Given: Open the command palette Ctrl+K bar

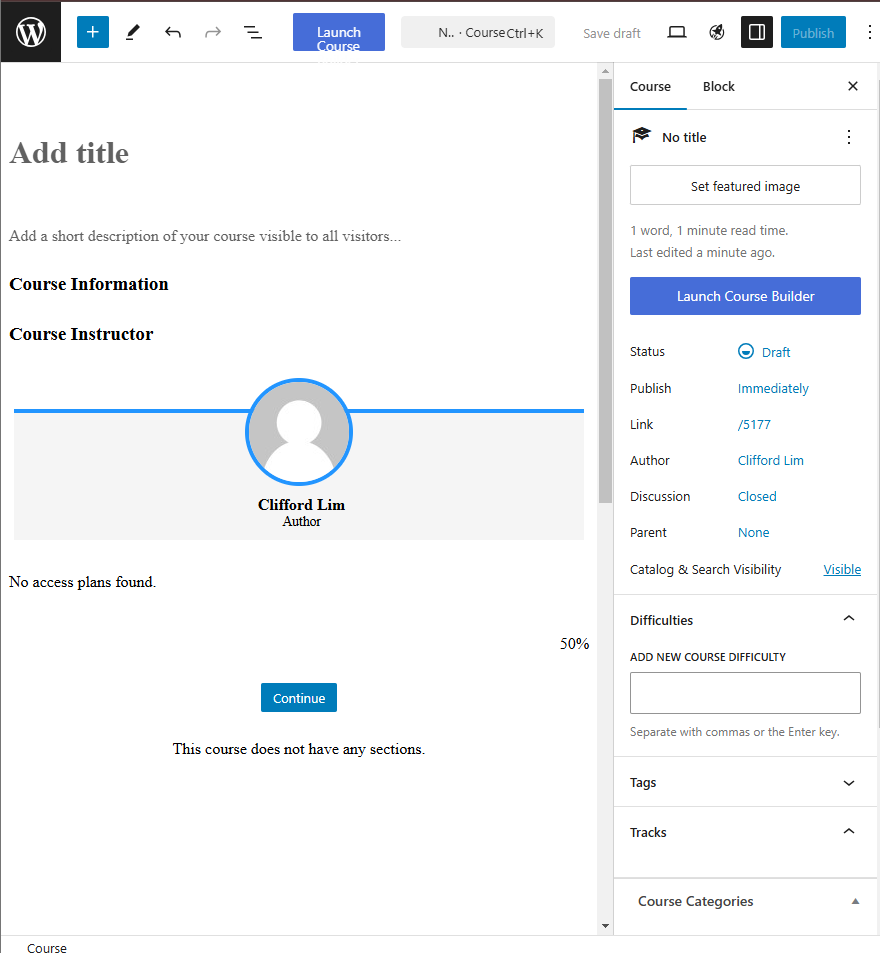Looking at the screenshot, I should pyautogui.click(x=478, y=32).
